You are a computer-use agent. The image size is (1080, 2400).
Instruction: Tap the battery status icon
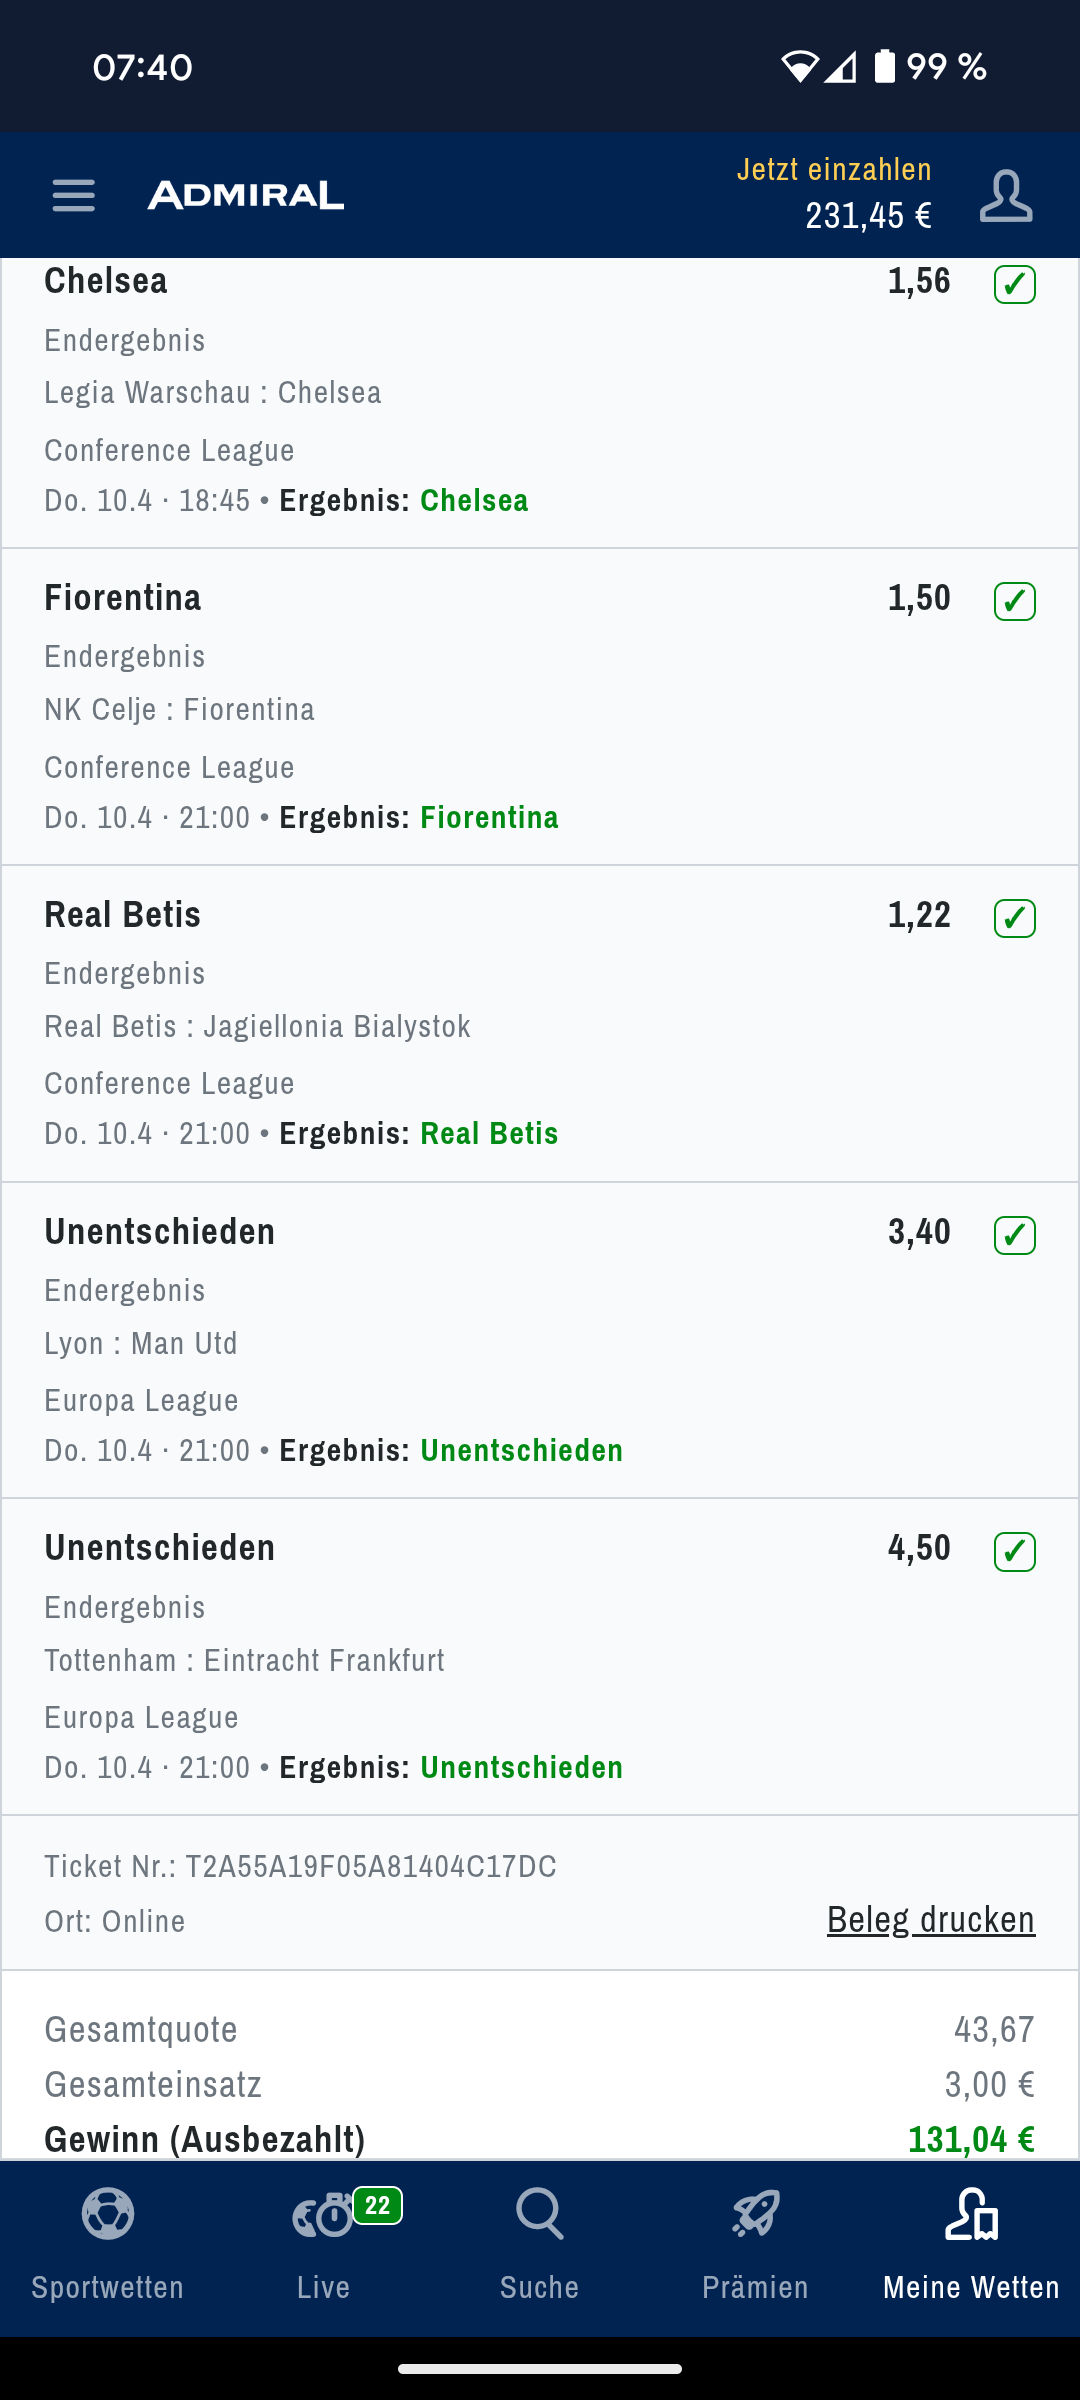pos(885,67)
